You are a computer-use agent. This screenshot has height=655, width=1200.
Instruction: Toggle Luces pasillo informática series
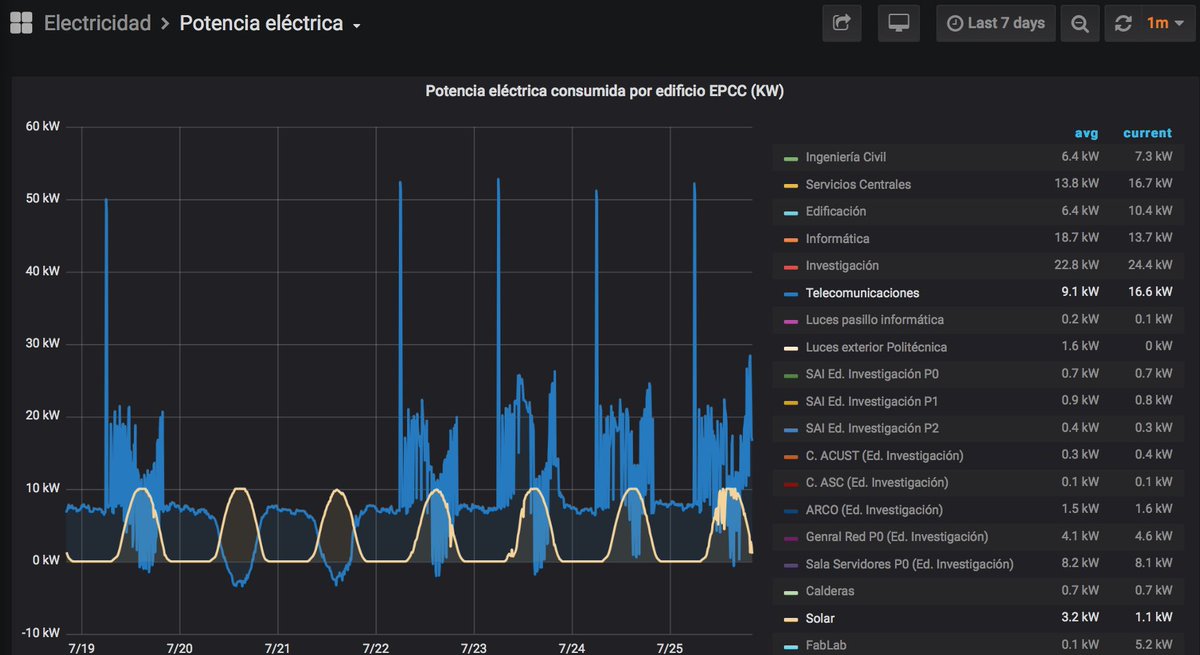pyautogui.click(x=874, y=320)
